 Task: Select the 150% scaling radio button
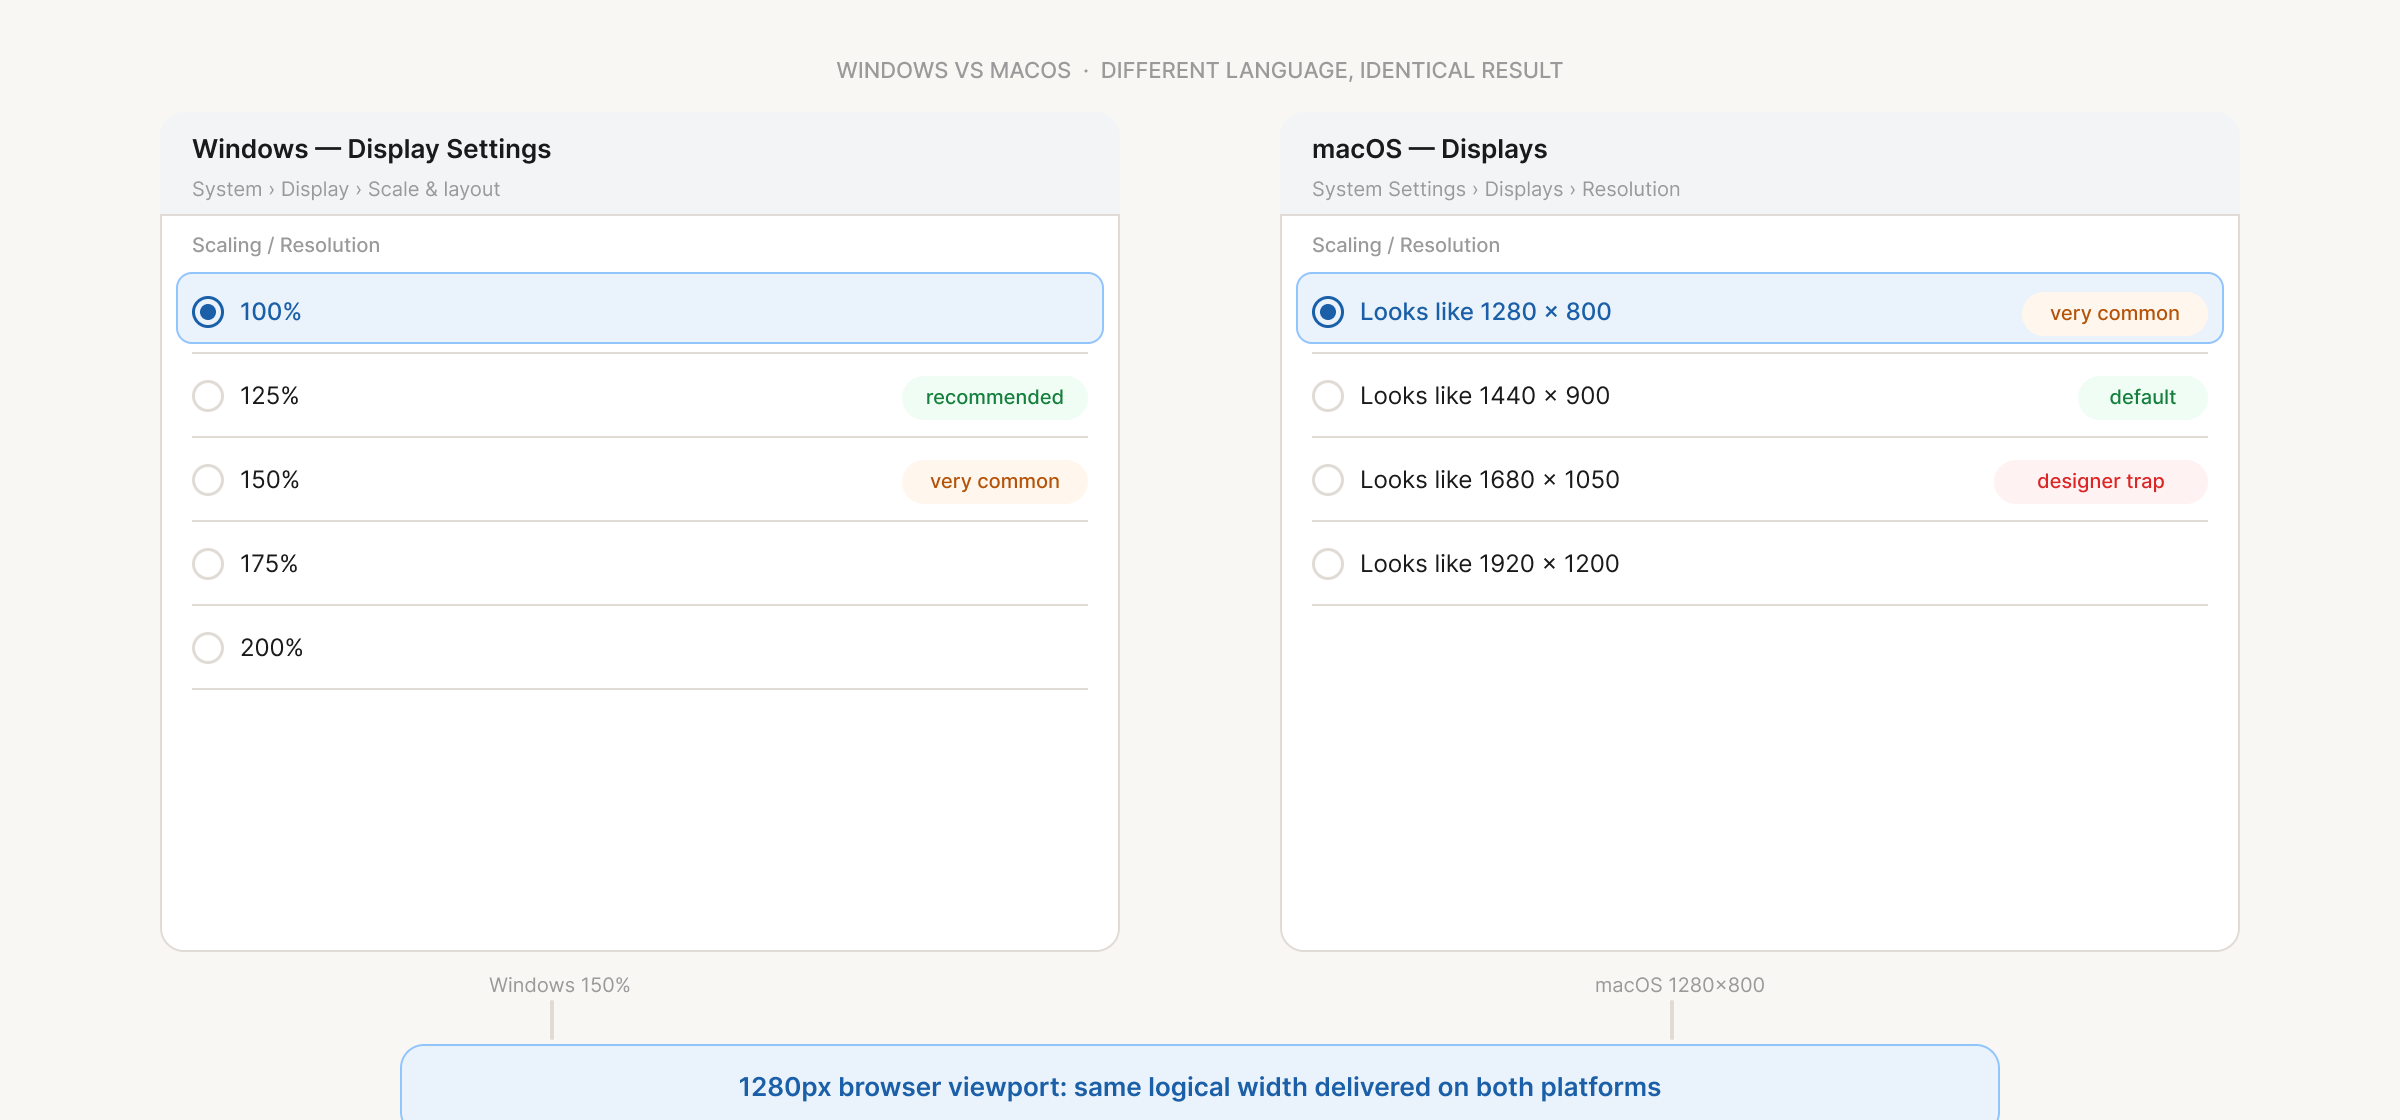pyautogui.click(x=208, y=480)
